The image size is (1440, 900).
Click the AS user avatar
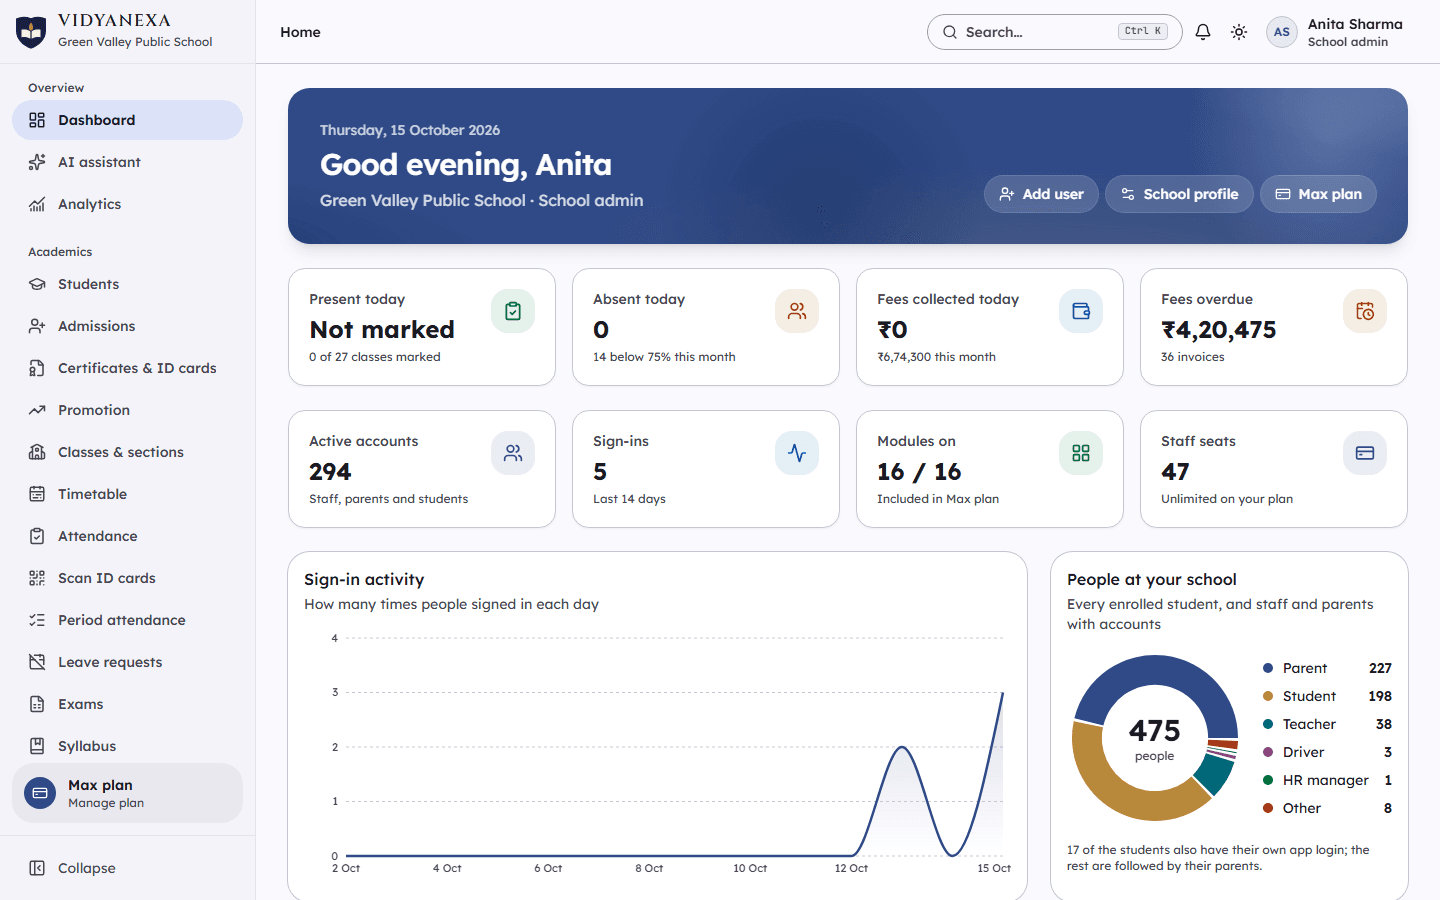1282,32
